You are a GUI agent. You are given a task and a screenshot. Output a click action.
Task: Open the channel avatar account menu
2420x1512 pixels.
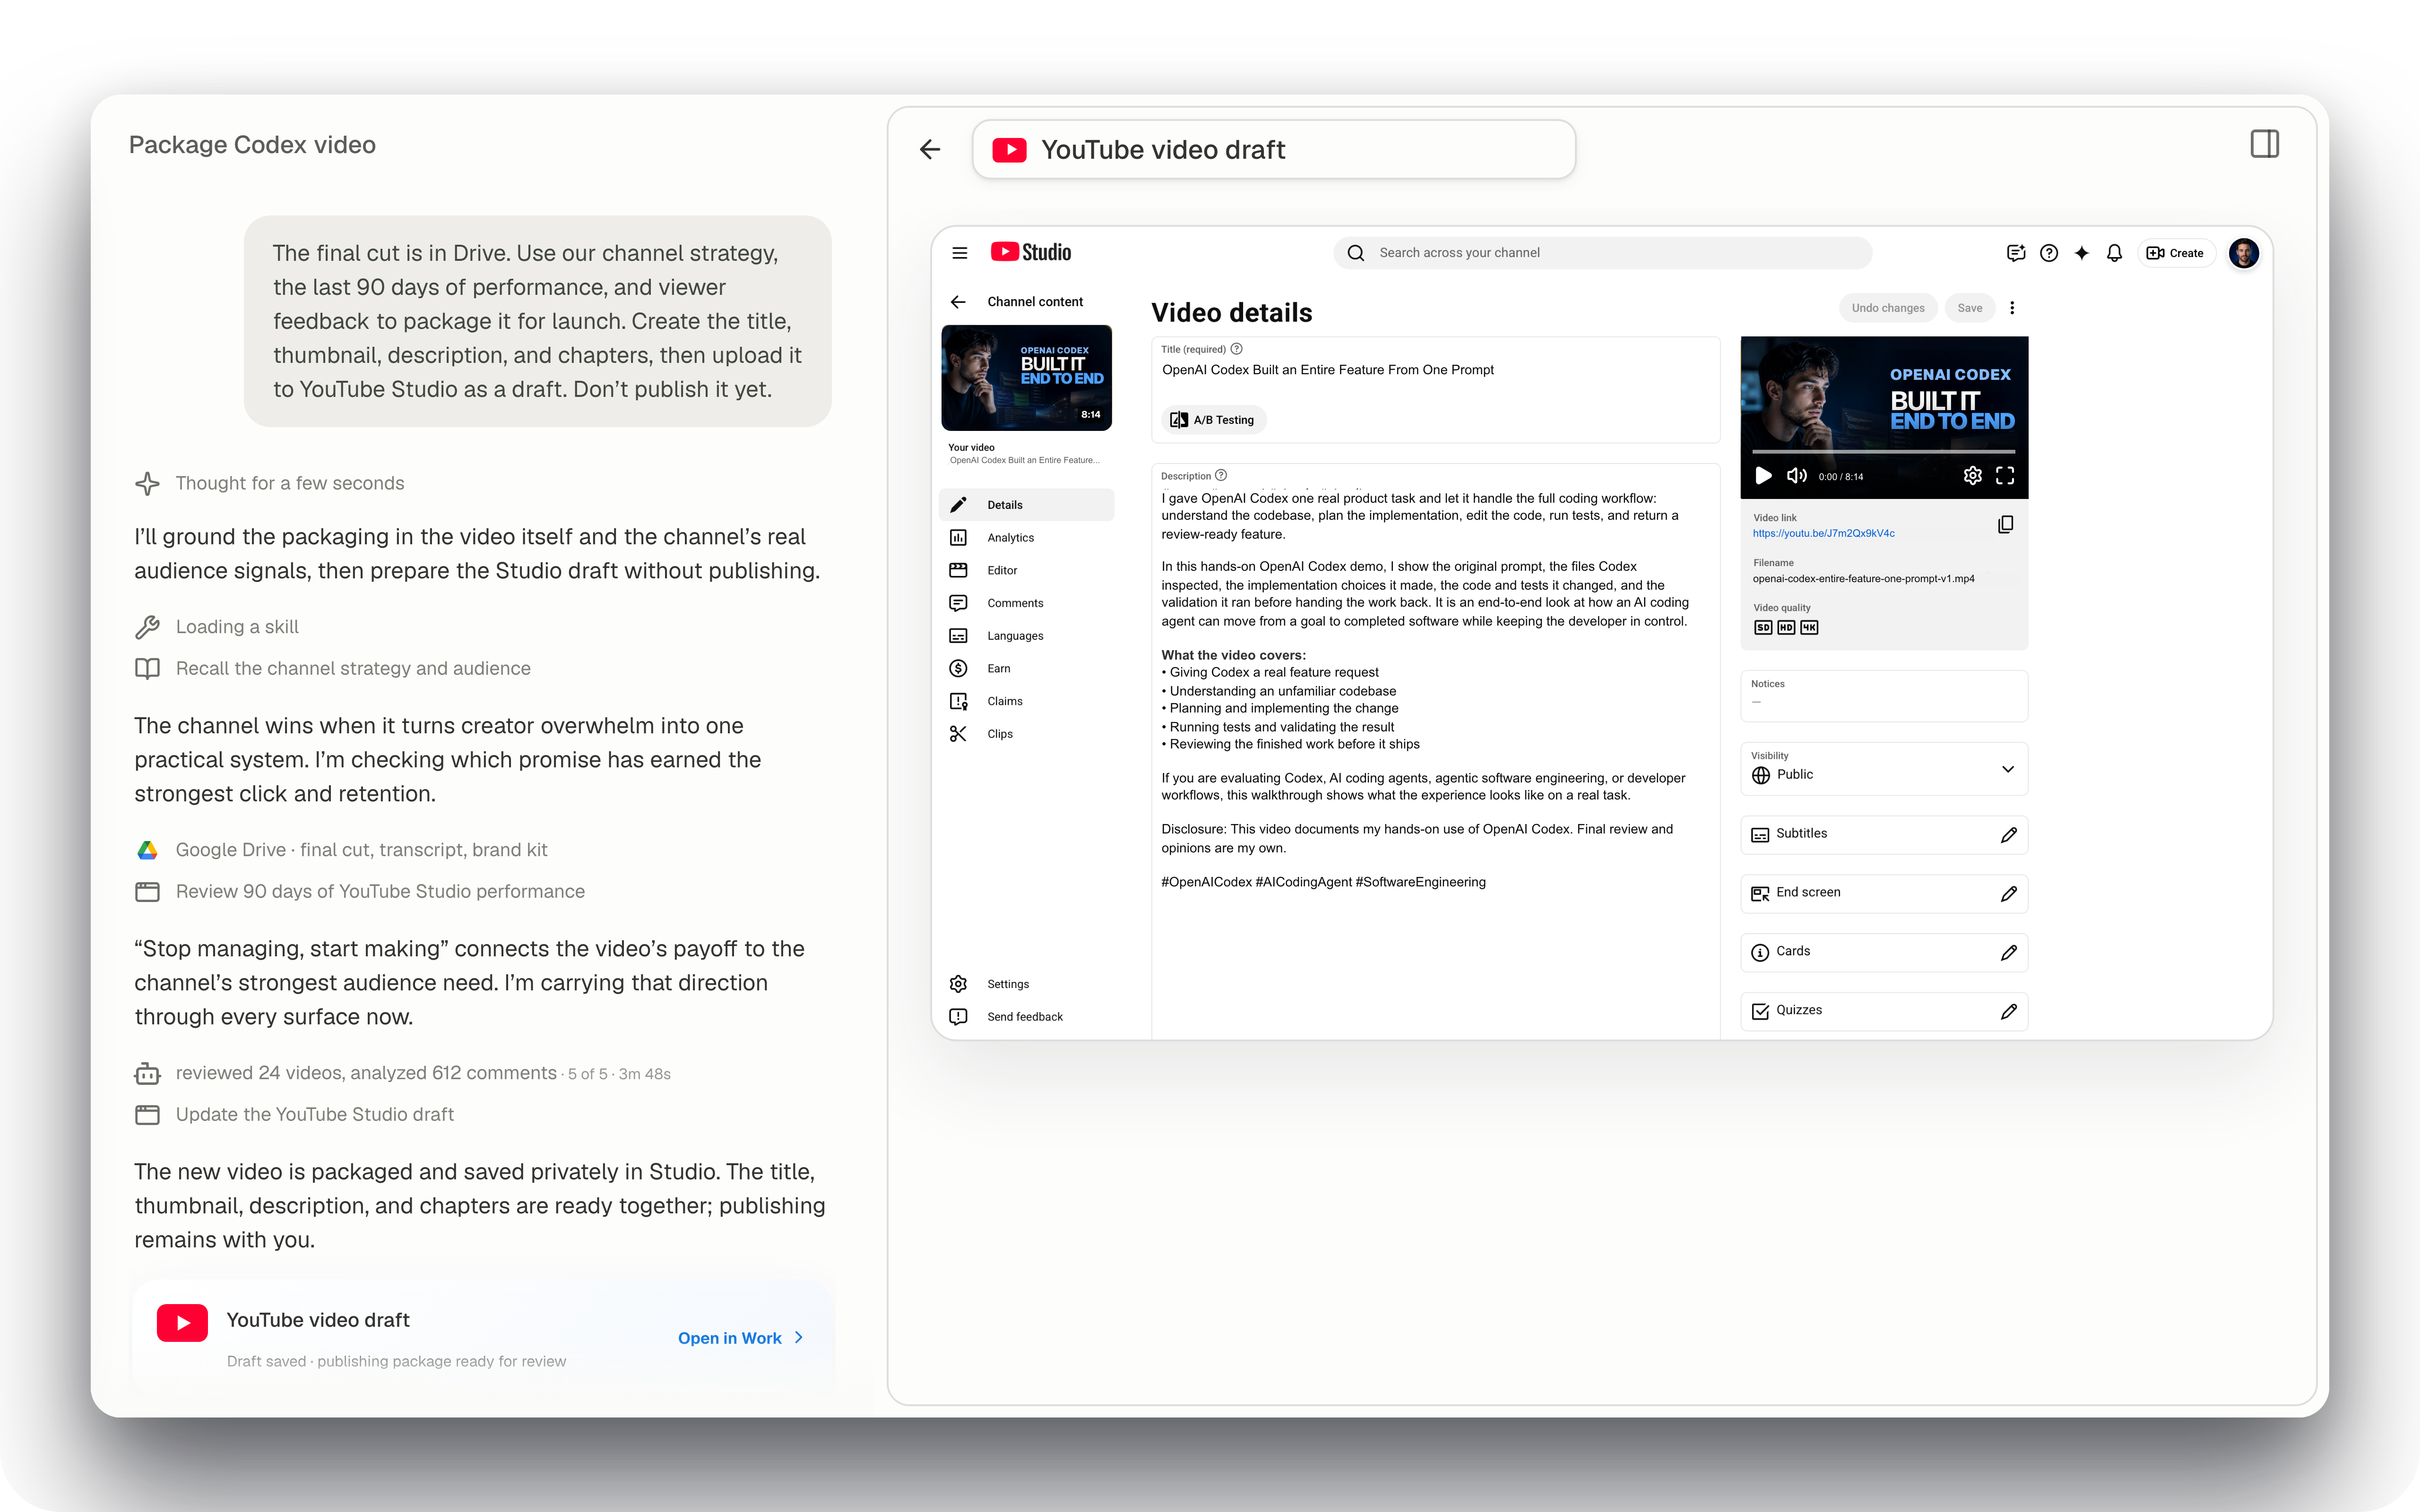pyautogui.click(x=2243, y=253)
